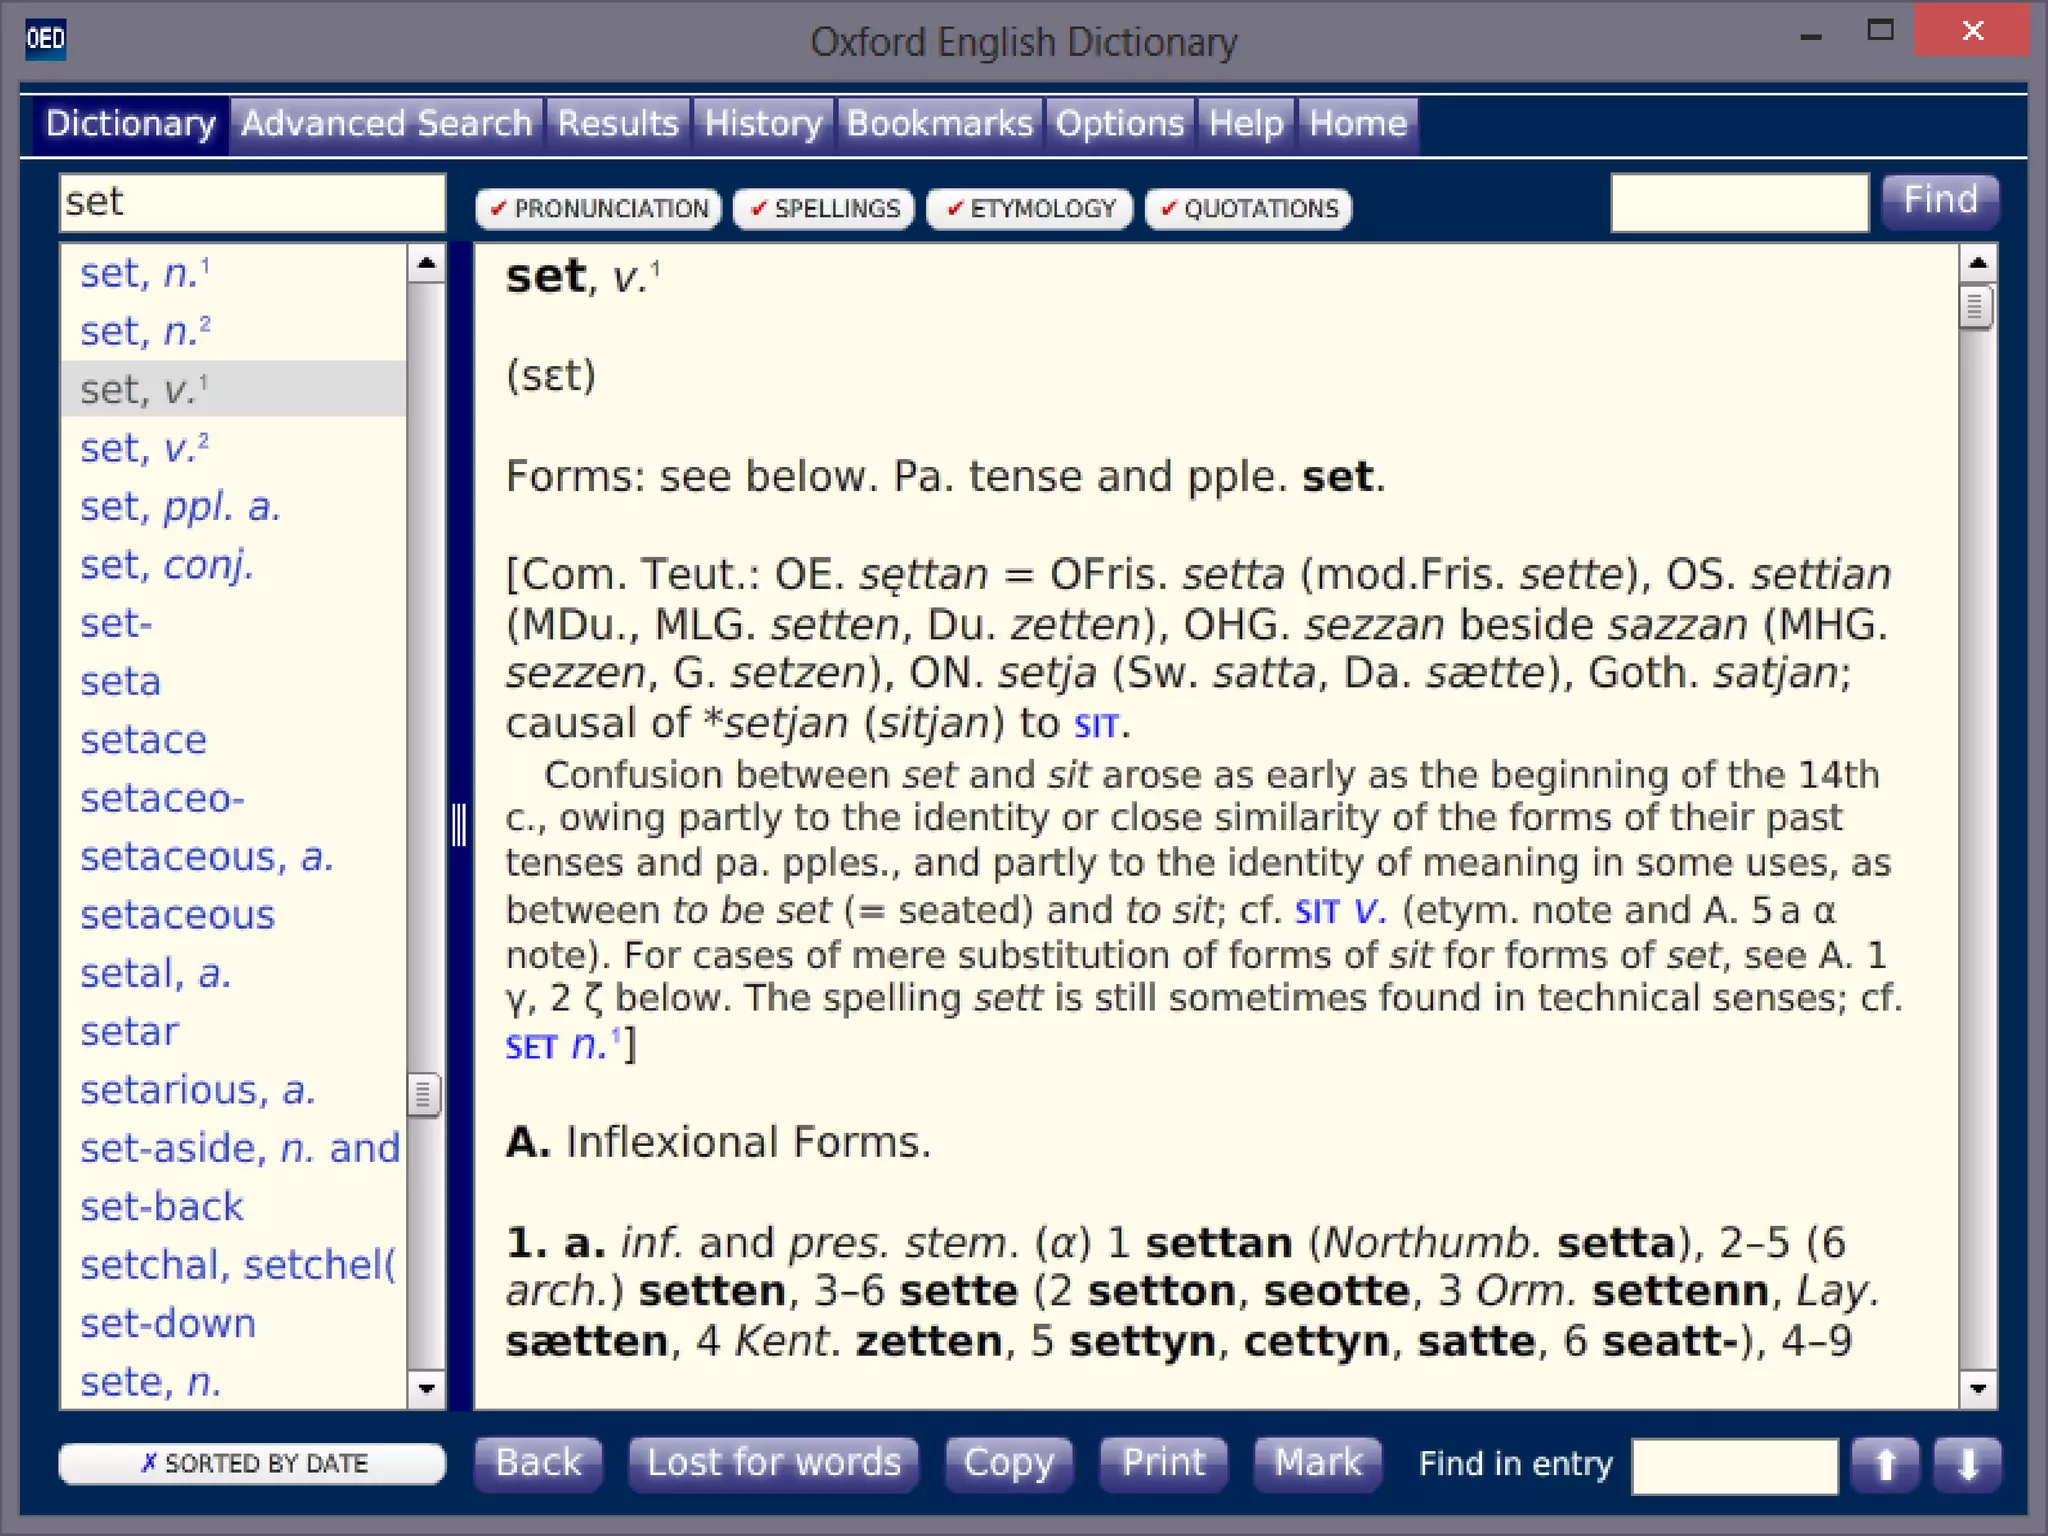The image size is (2048, 1536).
Task: Enable the Sorted by Date toggle
Action: 252,1464
